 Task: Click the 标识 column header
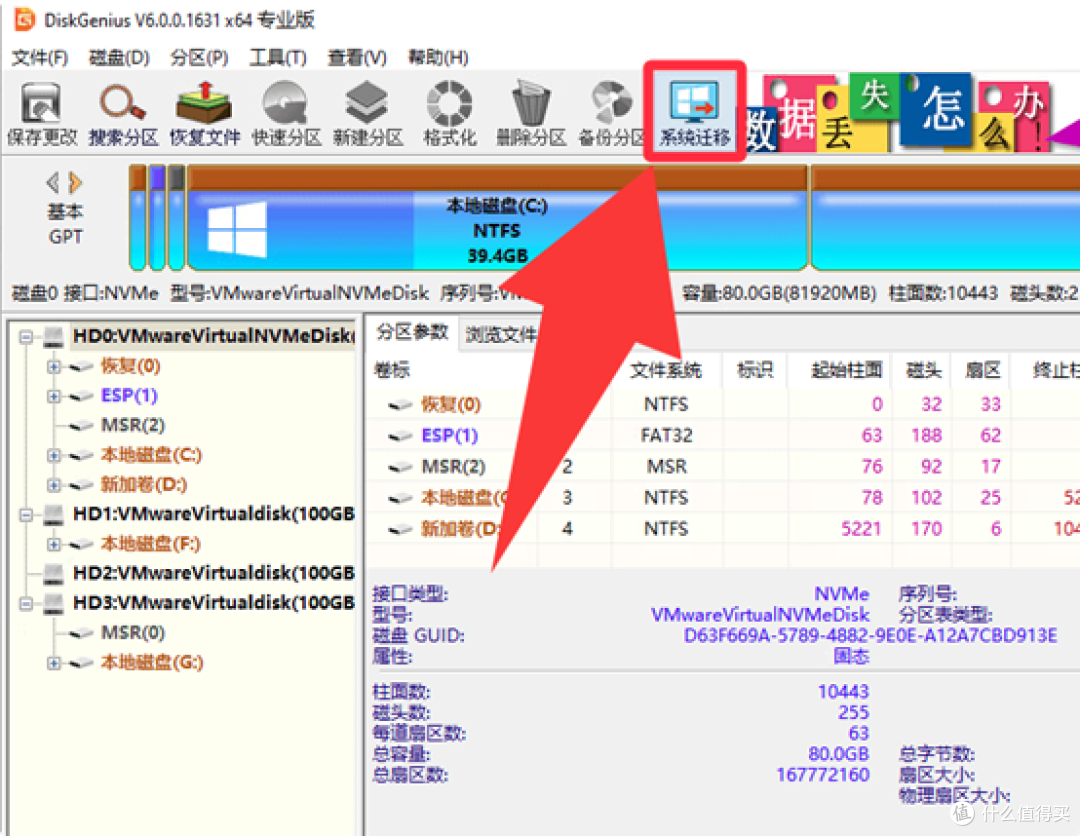(755, 370)
